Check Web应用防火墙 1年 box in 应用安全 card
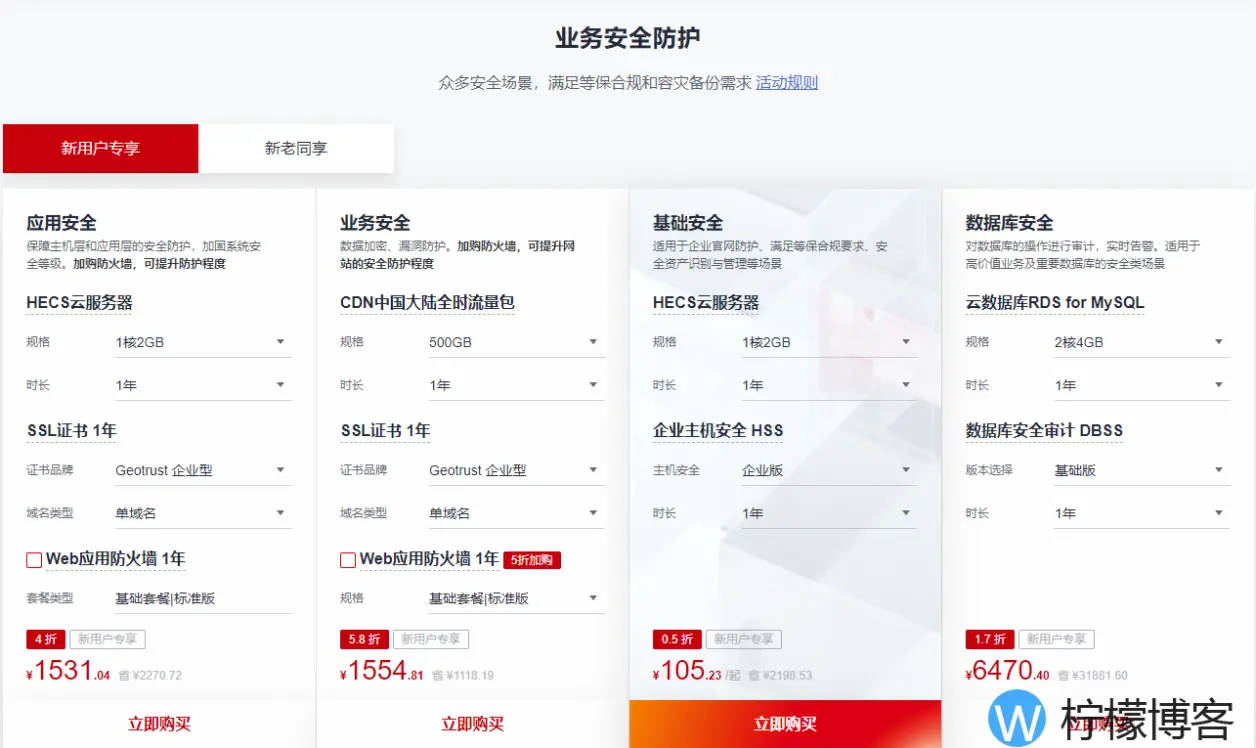Screen dimensions: 1256x748 [34, 560]
